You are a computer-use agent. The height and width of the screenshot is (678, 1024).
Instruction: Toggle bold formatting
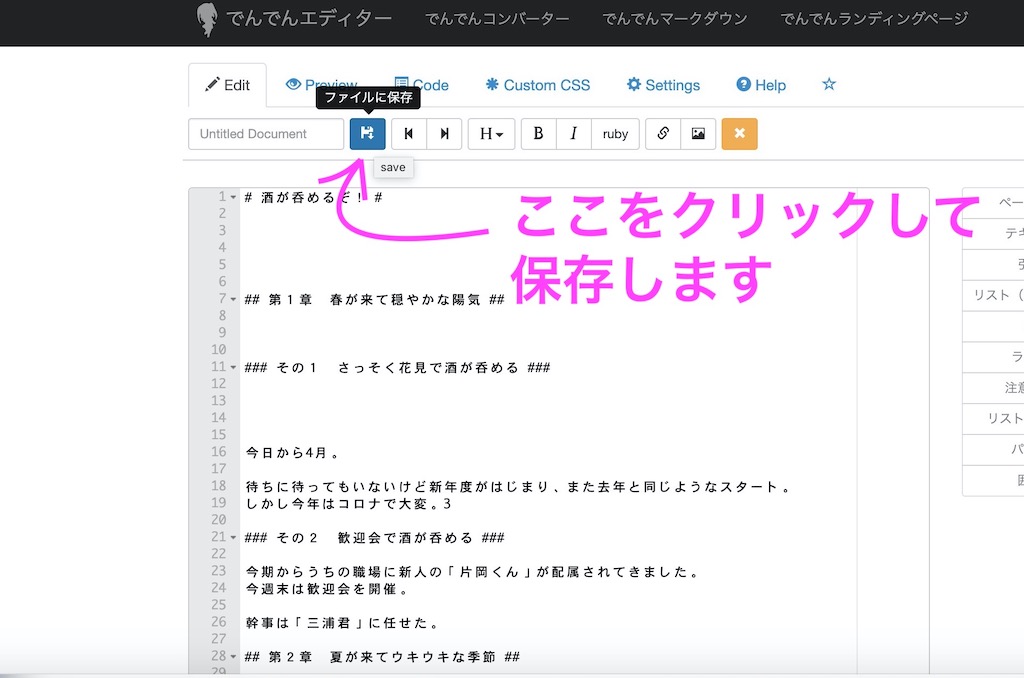[538, 134]
